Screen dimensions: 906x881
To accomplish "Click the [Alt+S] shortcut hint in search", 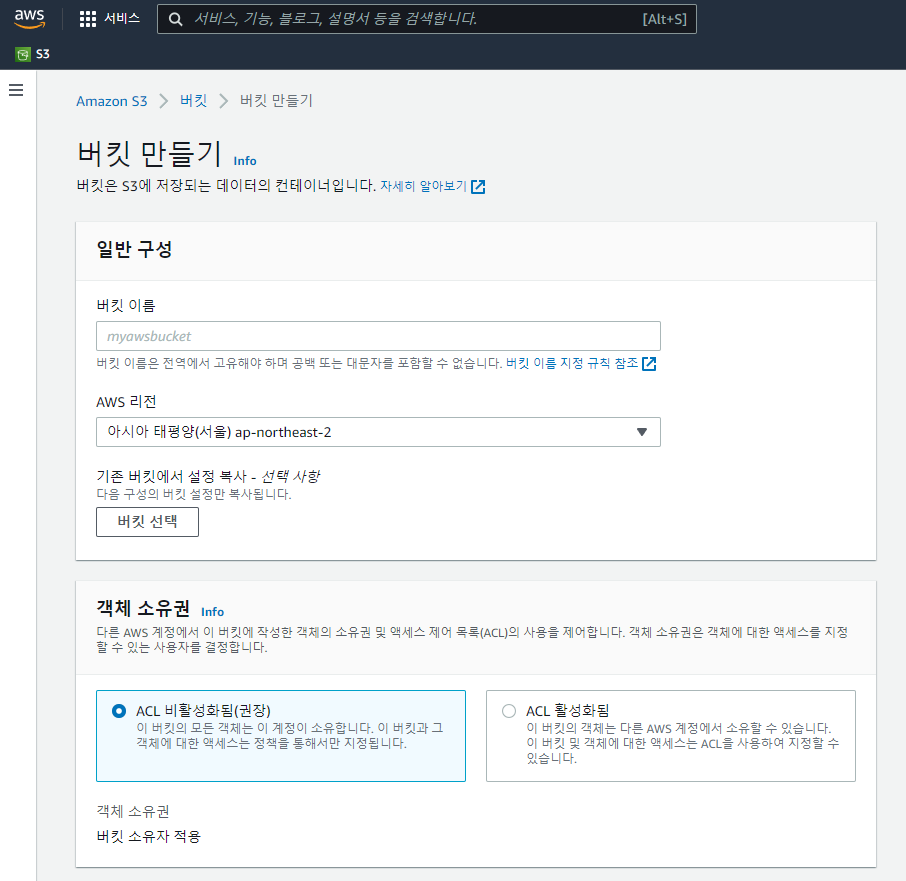I will pos(664,20).
